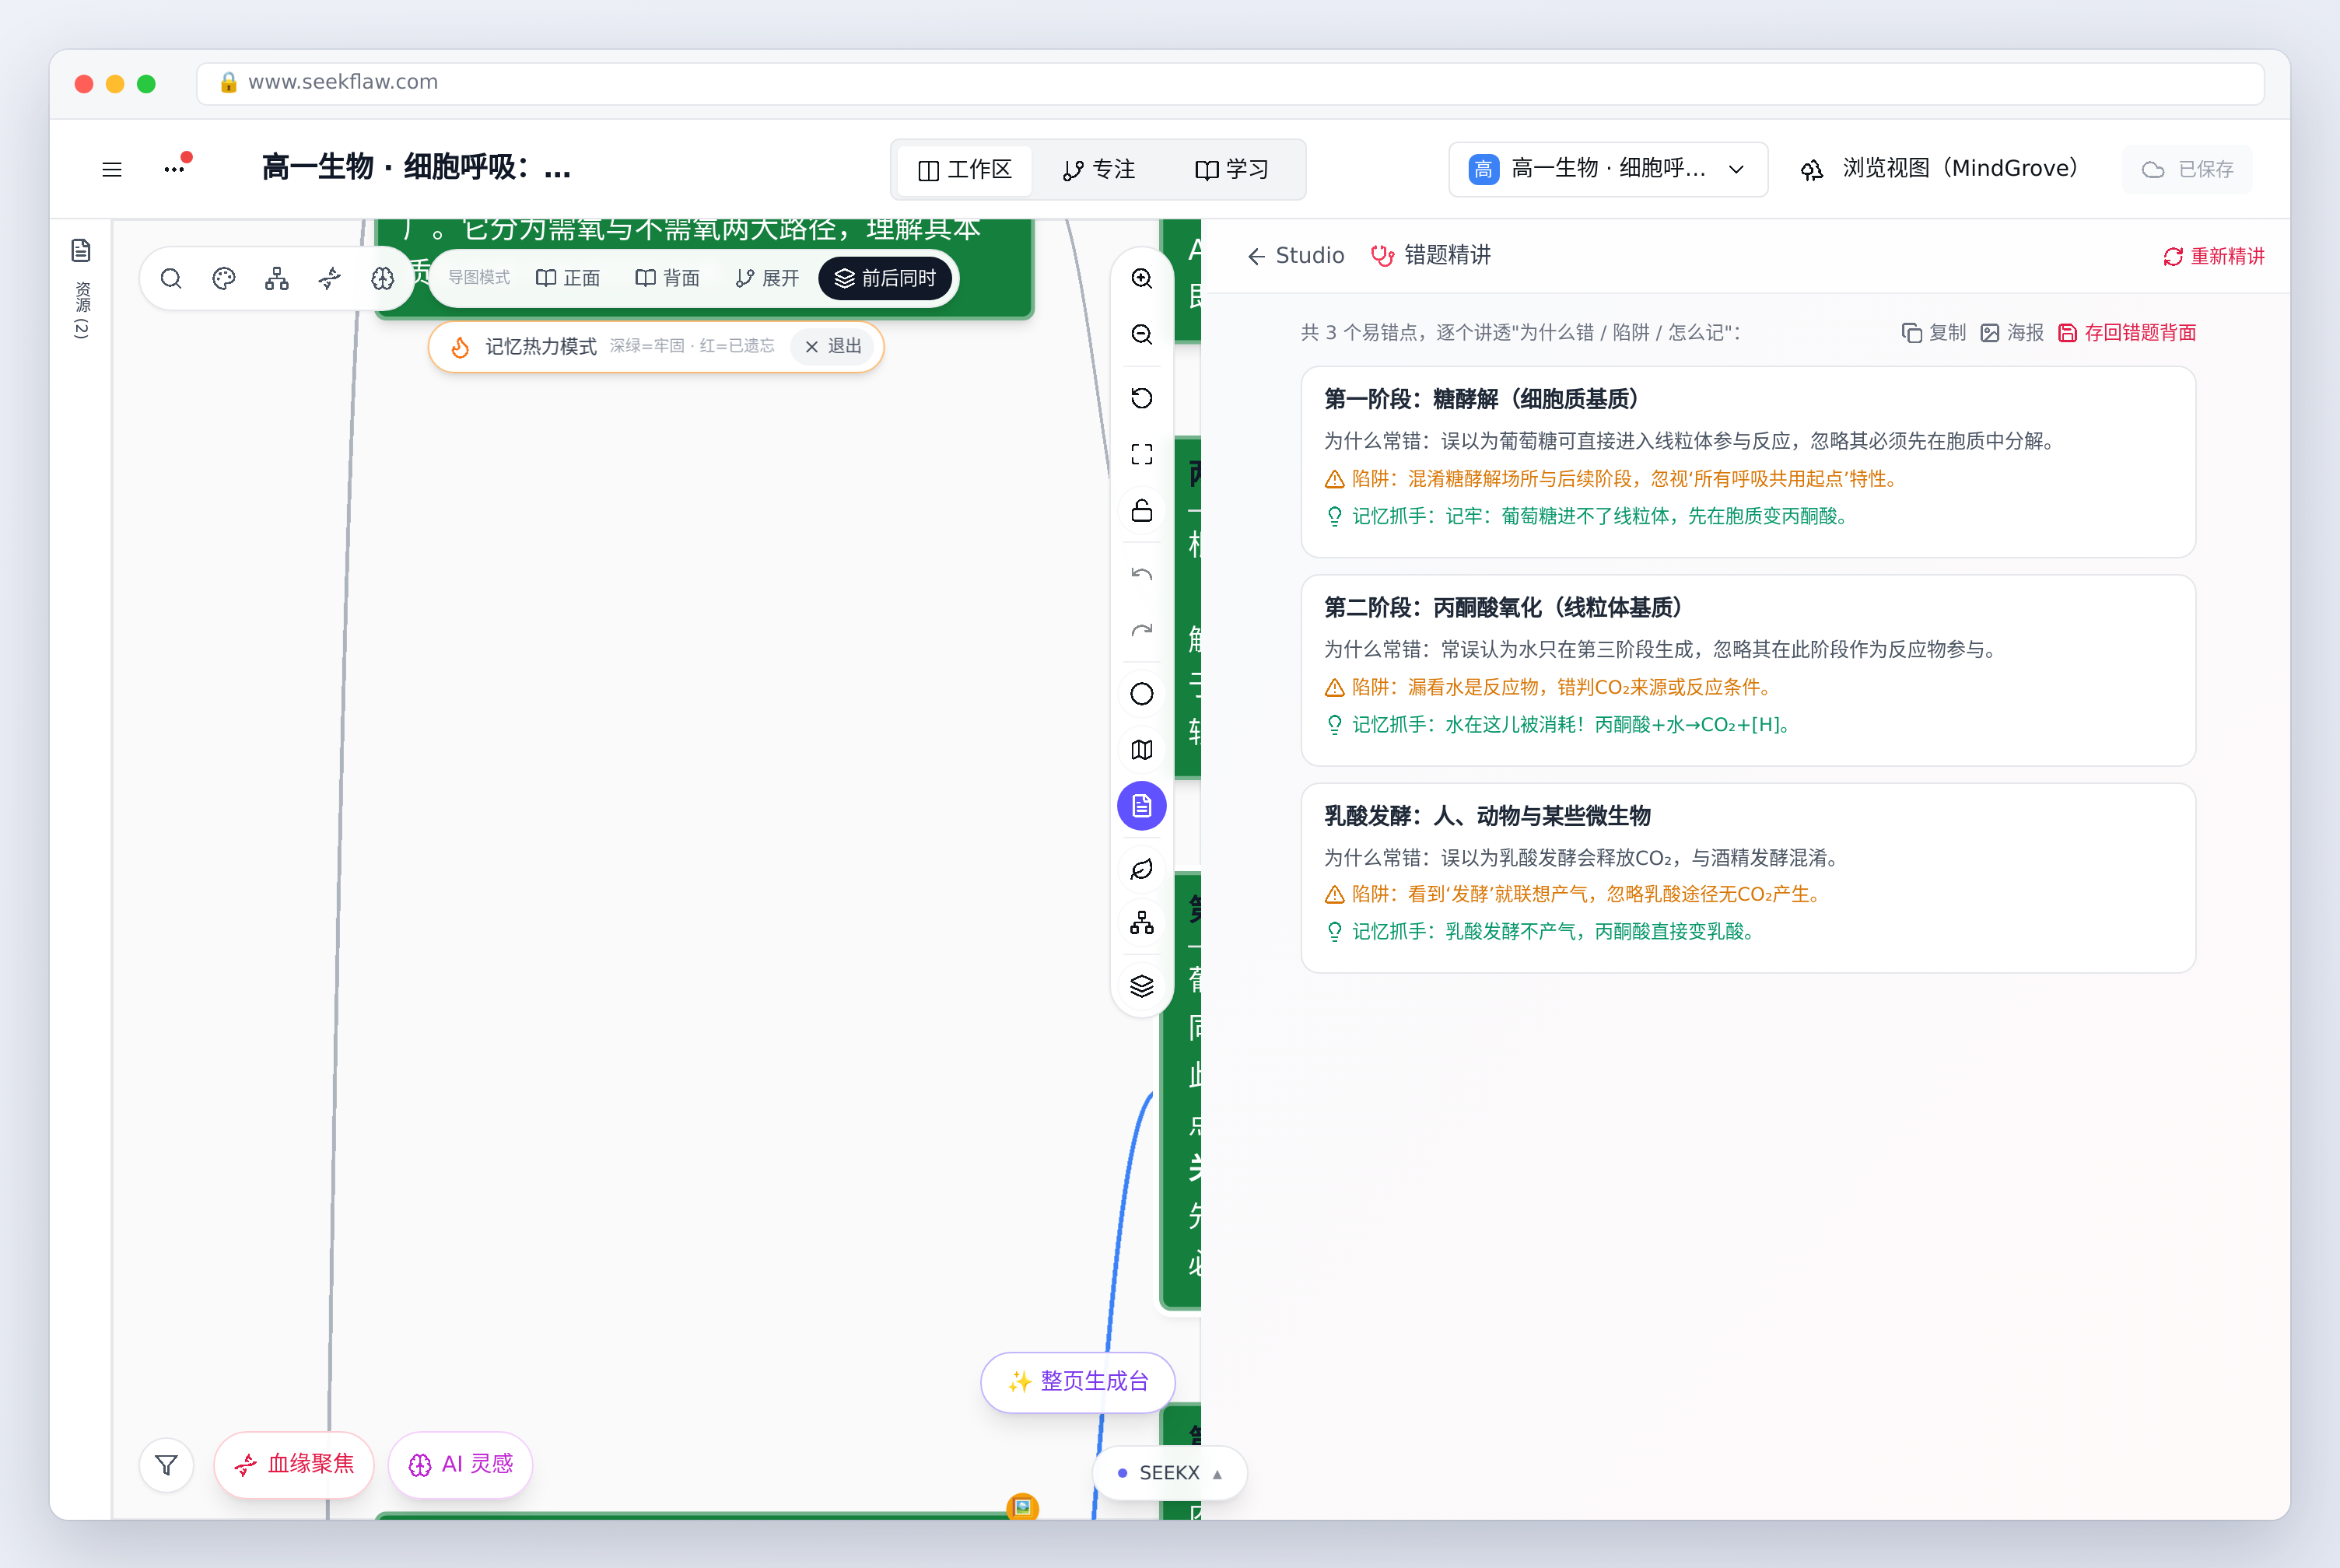Screen dimensions: 2340x1568
Task: Click the leaf icon in vertical toolbar
Action: coord(1141,869)
